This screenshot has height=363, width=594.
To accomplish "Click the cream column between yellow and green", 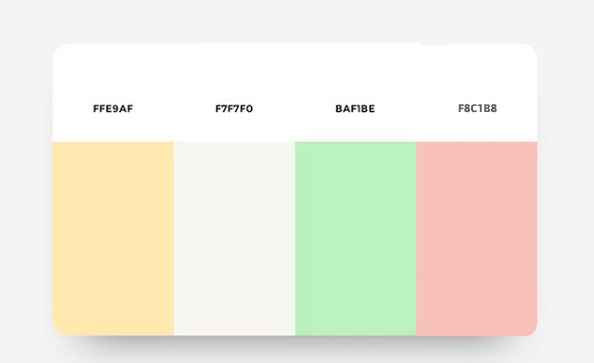I will pyautogui.click(x=234, y=239).
